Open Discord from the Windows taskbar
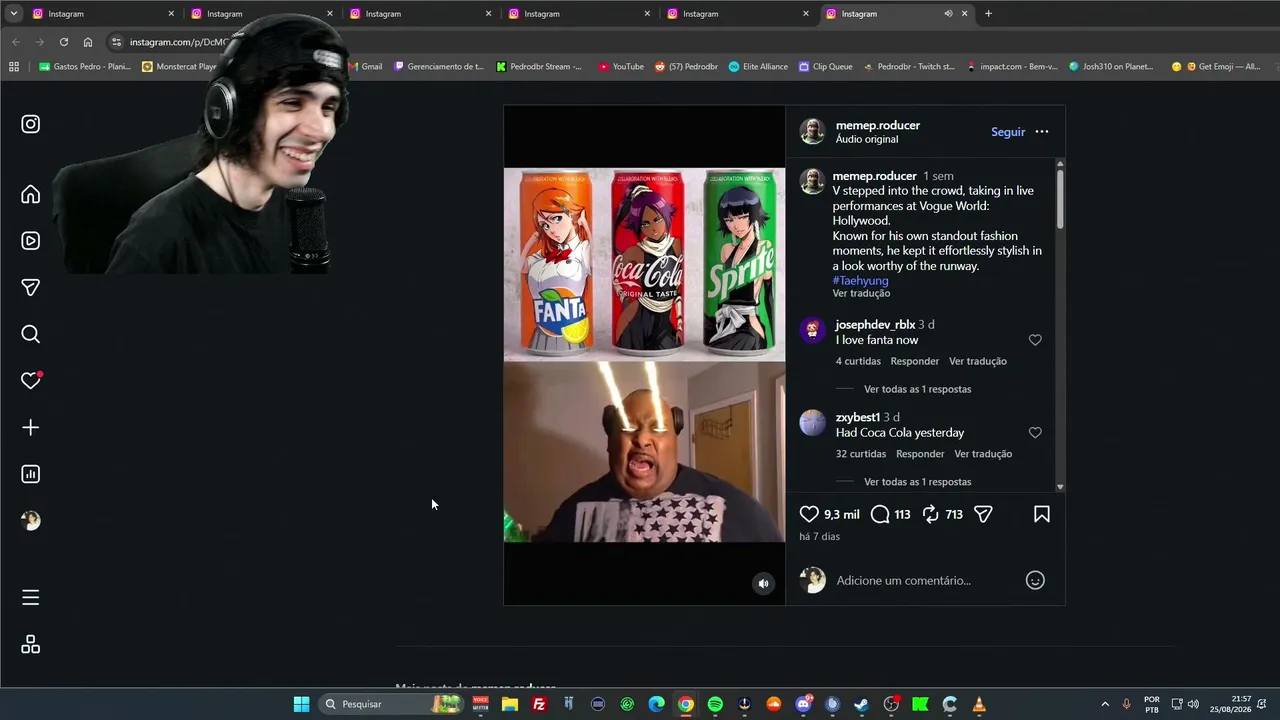 coord(803,704)
